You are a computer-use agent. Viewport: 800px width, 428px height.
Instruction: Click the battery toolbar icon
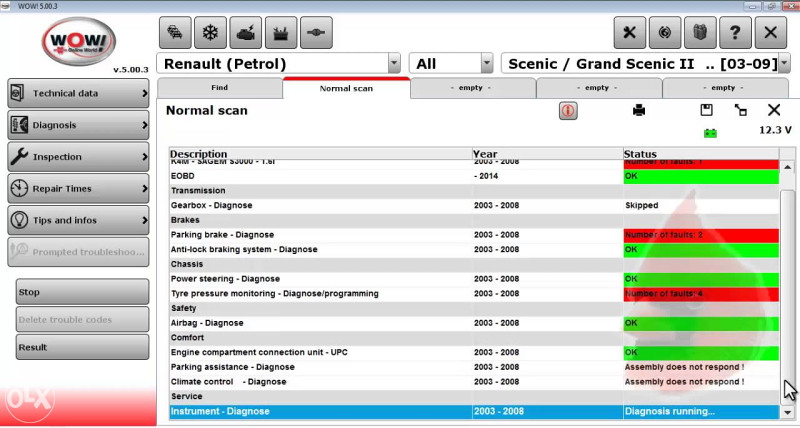pos(281,33)
